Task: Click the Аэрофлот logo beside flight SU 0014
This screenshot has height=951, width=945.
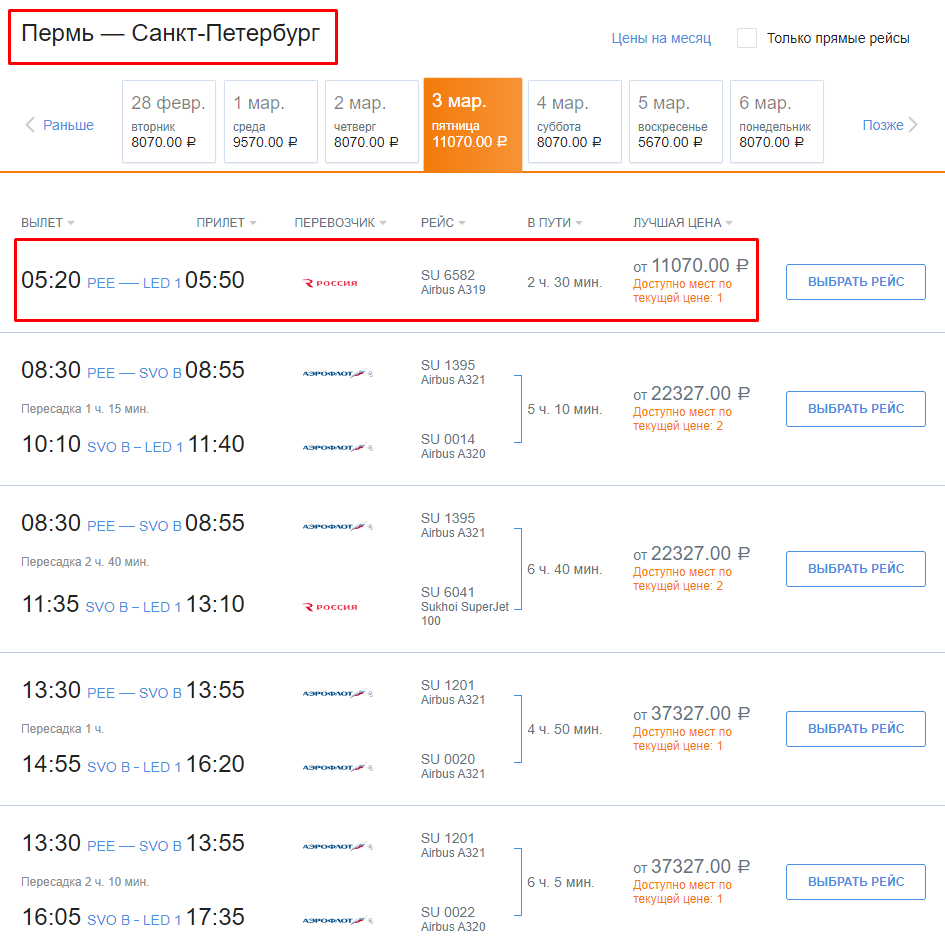Action: pos(337,448)
